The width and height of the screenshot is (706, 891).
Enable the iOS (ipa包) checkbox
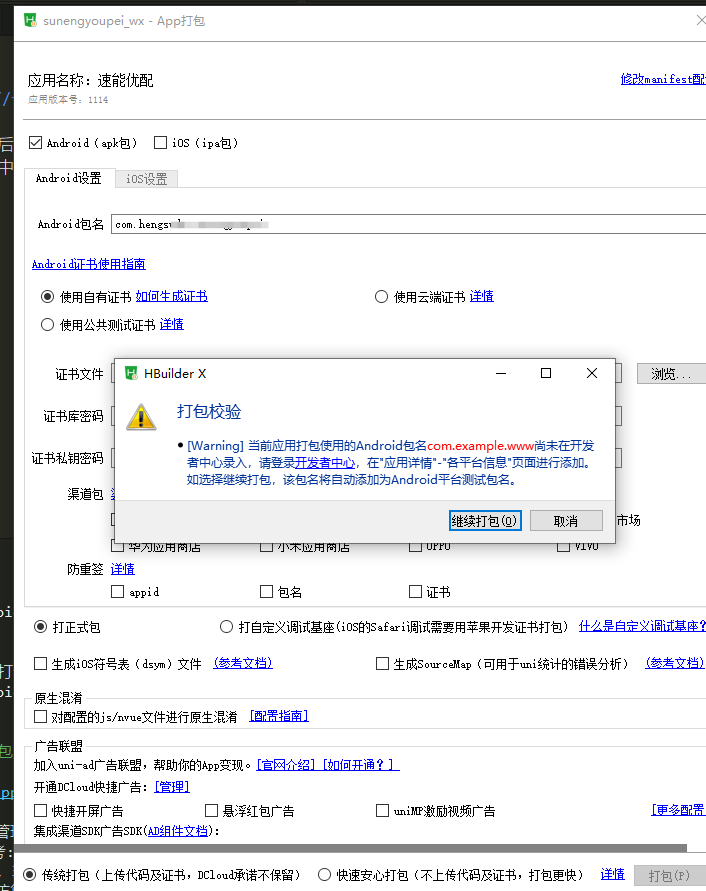[x=160, y=143]
